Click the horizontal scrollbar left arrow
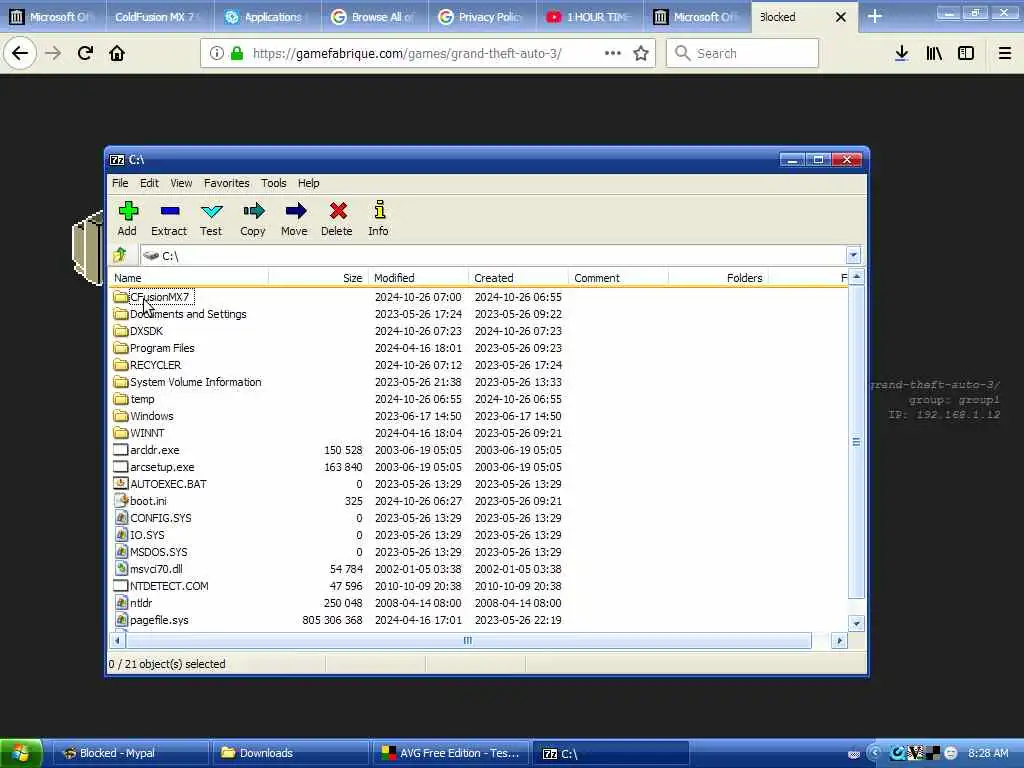The width and height of the screenshot is (1024, 768). (x=117, y=641)
